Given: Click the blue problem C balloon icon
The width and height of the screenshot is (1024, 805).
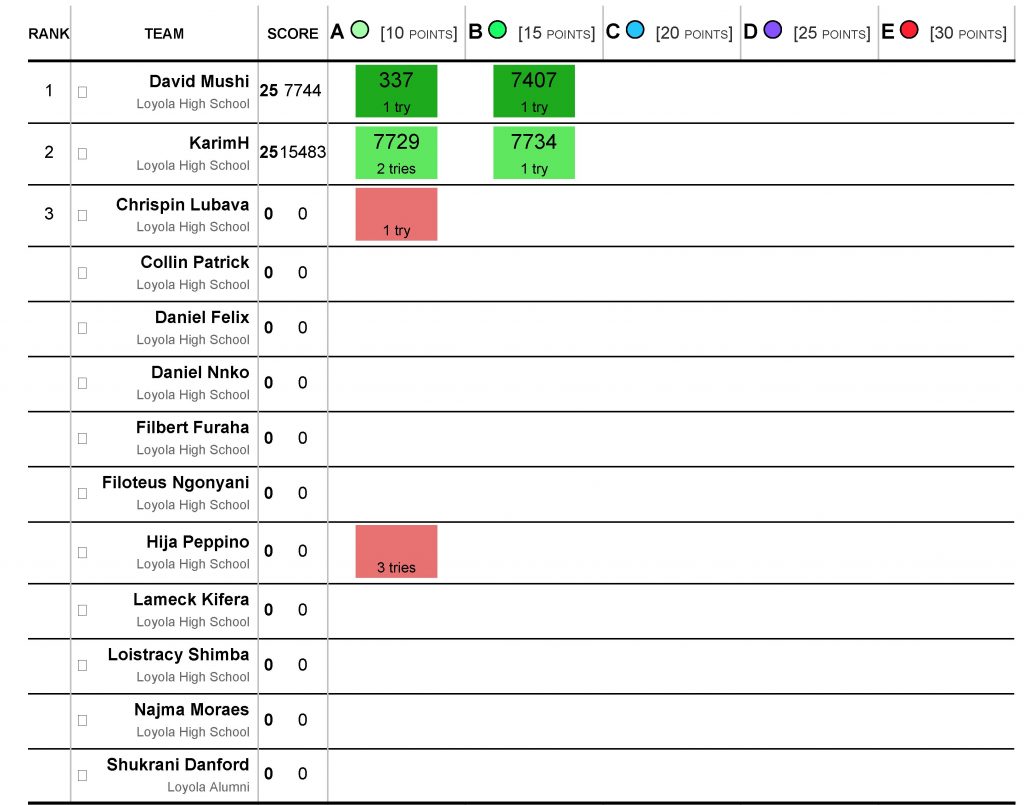Looking at the screenshot, I should coord(635,30).
